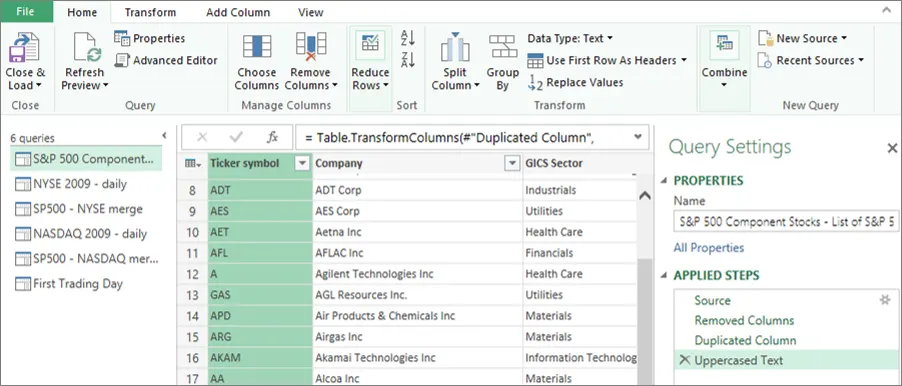The image size is (902, 386).
Task: Open the Ticker symbol column filter dropdown
Action: [x=302, y=164]
